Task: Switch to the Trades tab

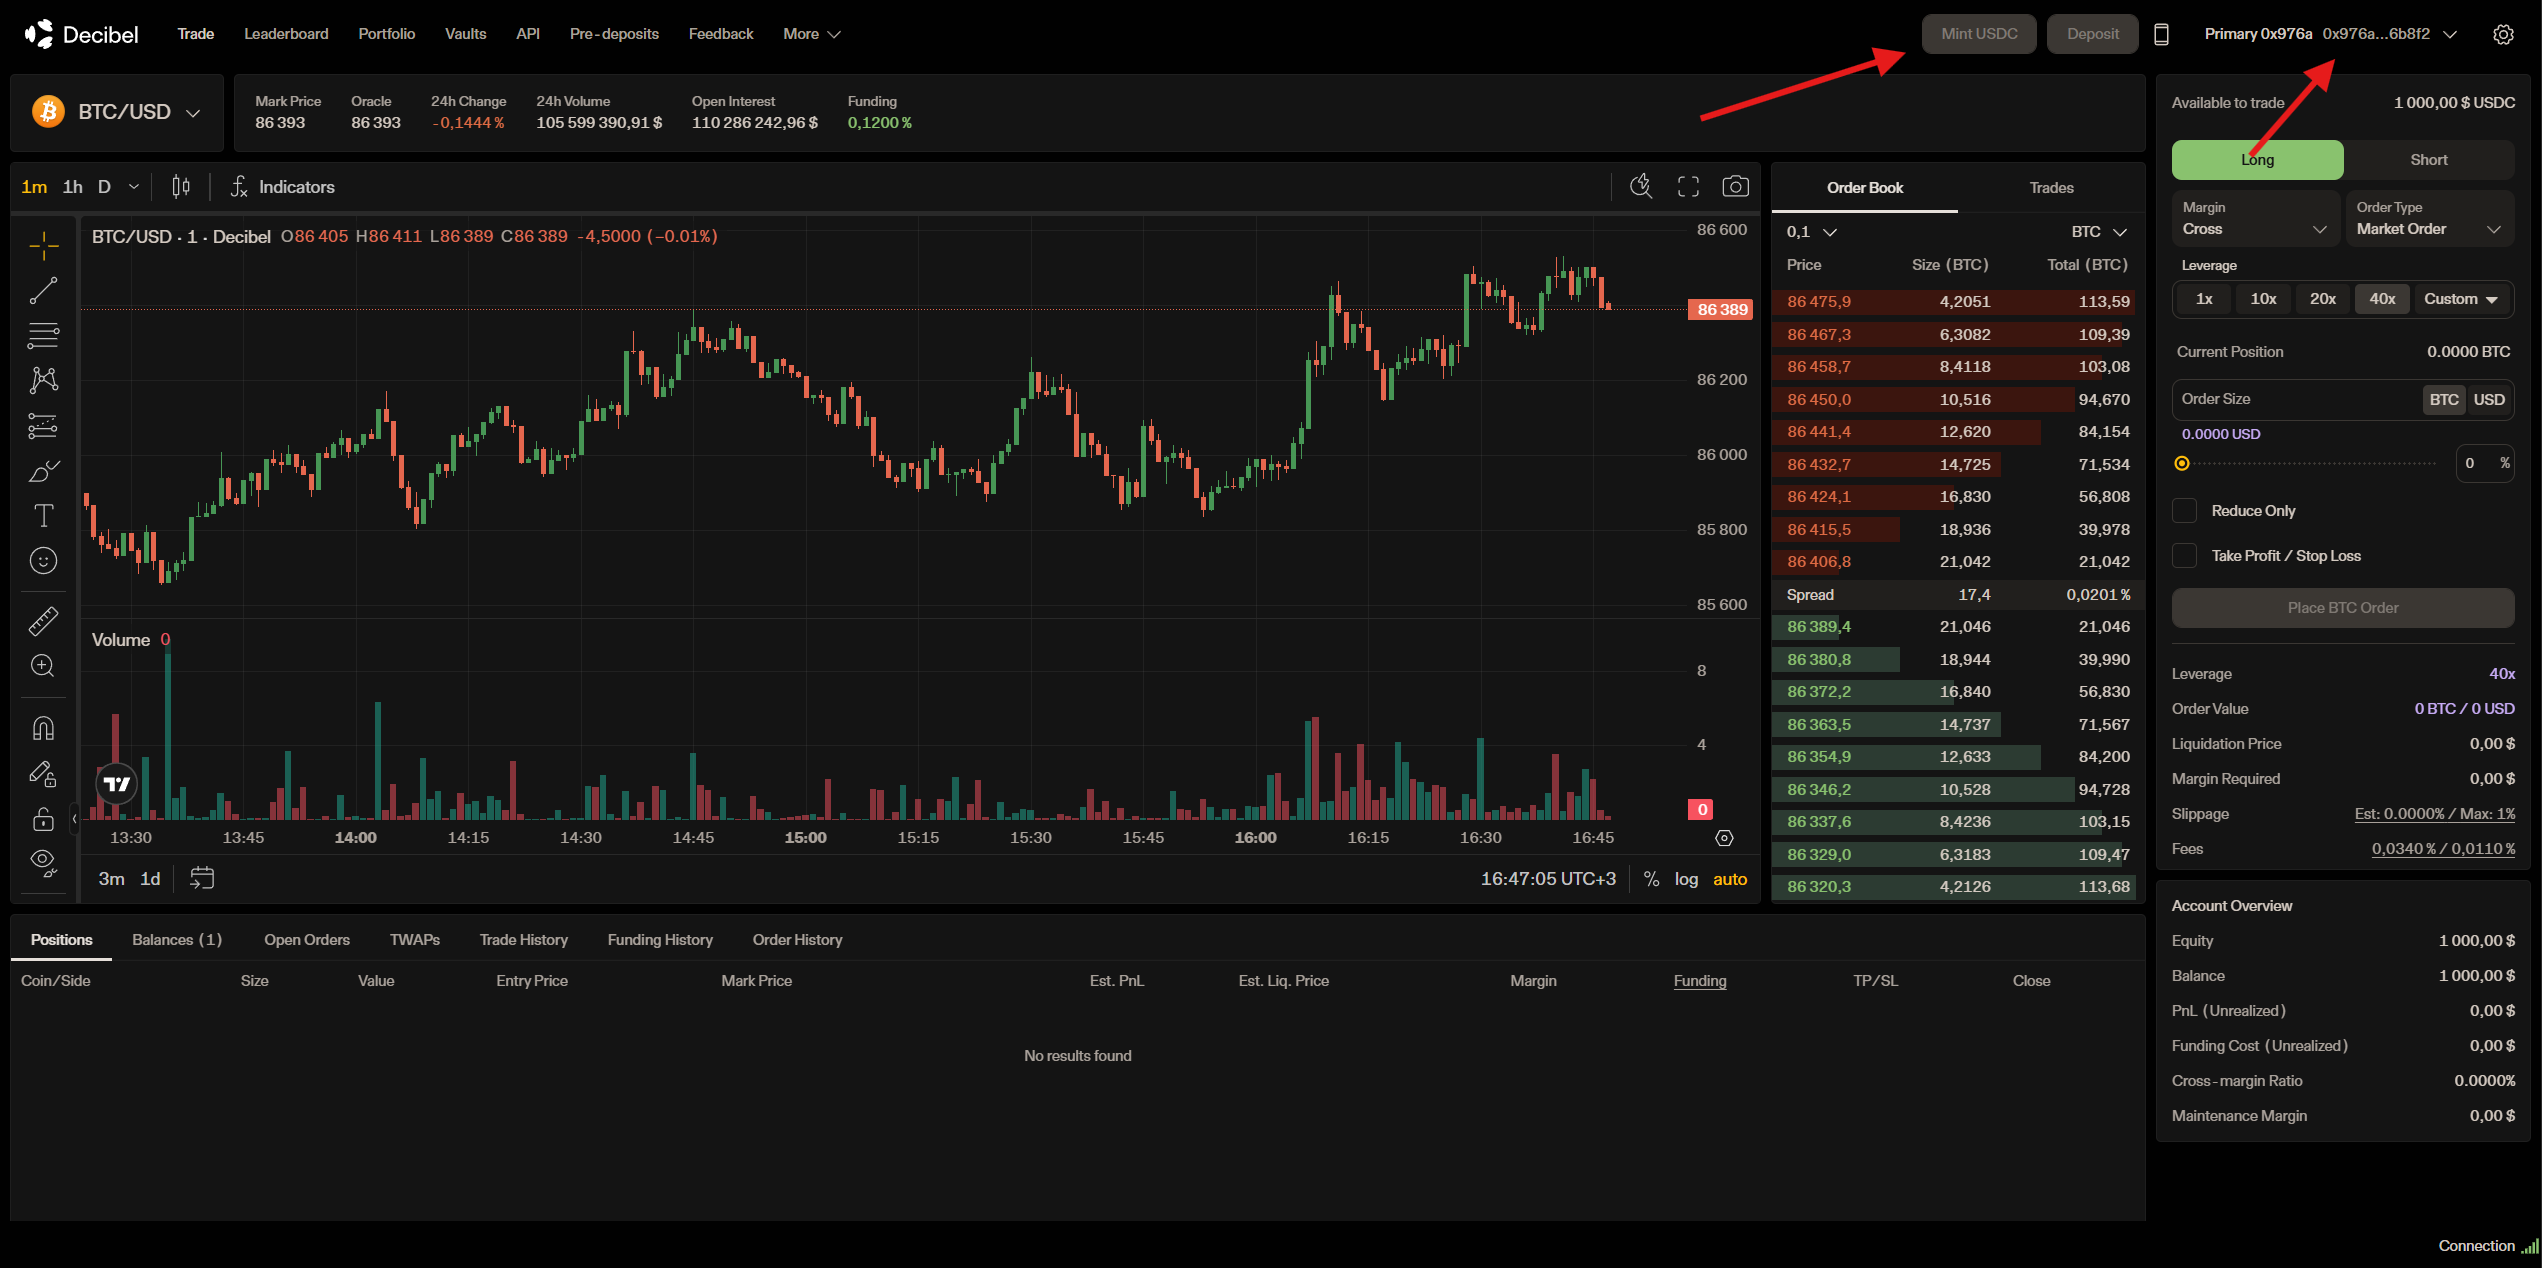Action: tap(2051, 188)
